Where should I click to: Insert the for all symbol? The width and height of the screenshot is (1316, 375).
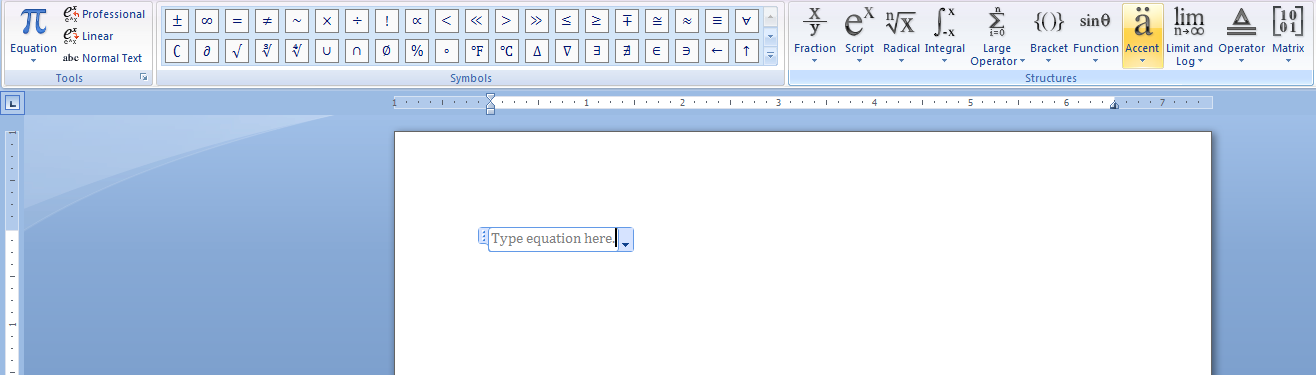pos(747,20)
